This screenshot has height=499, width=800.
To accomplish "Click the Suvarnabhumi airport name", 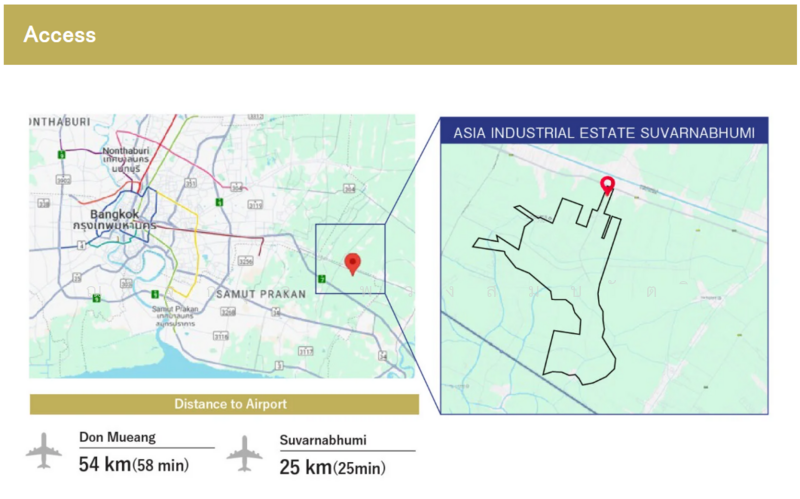I will (x=321, y=439).
